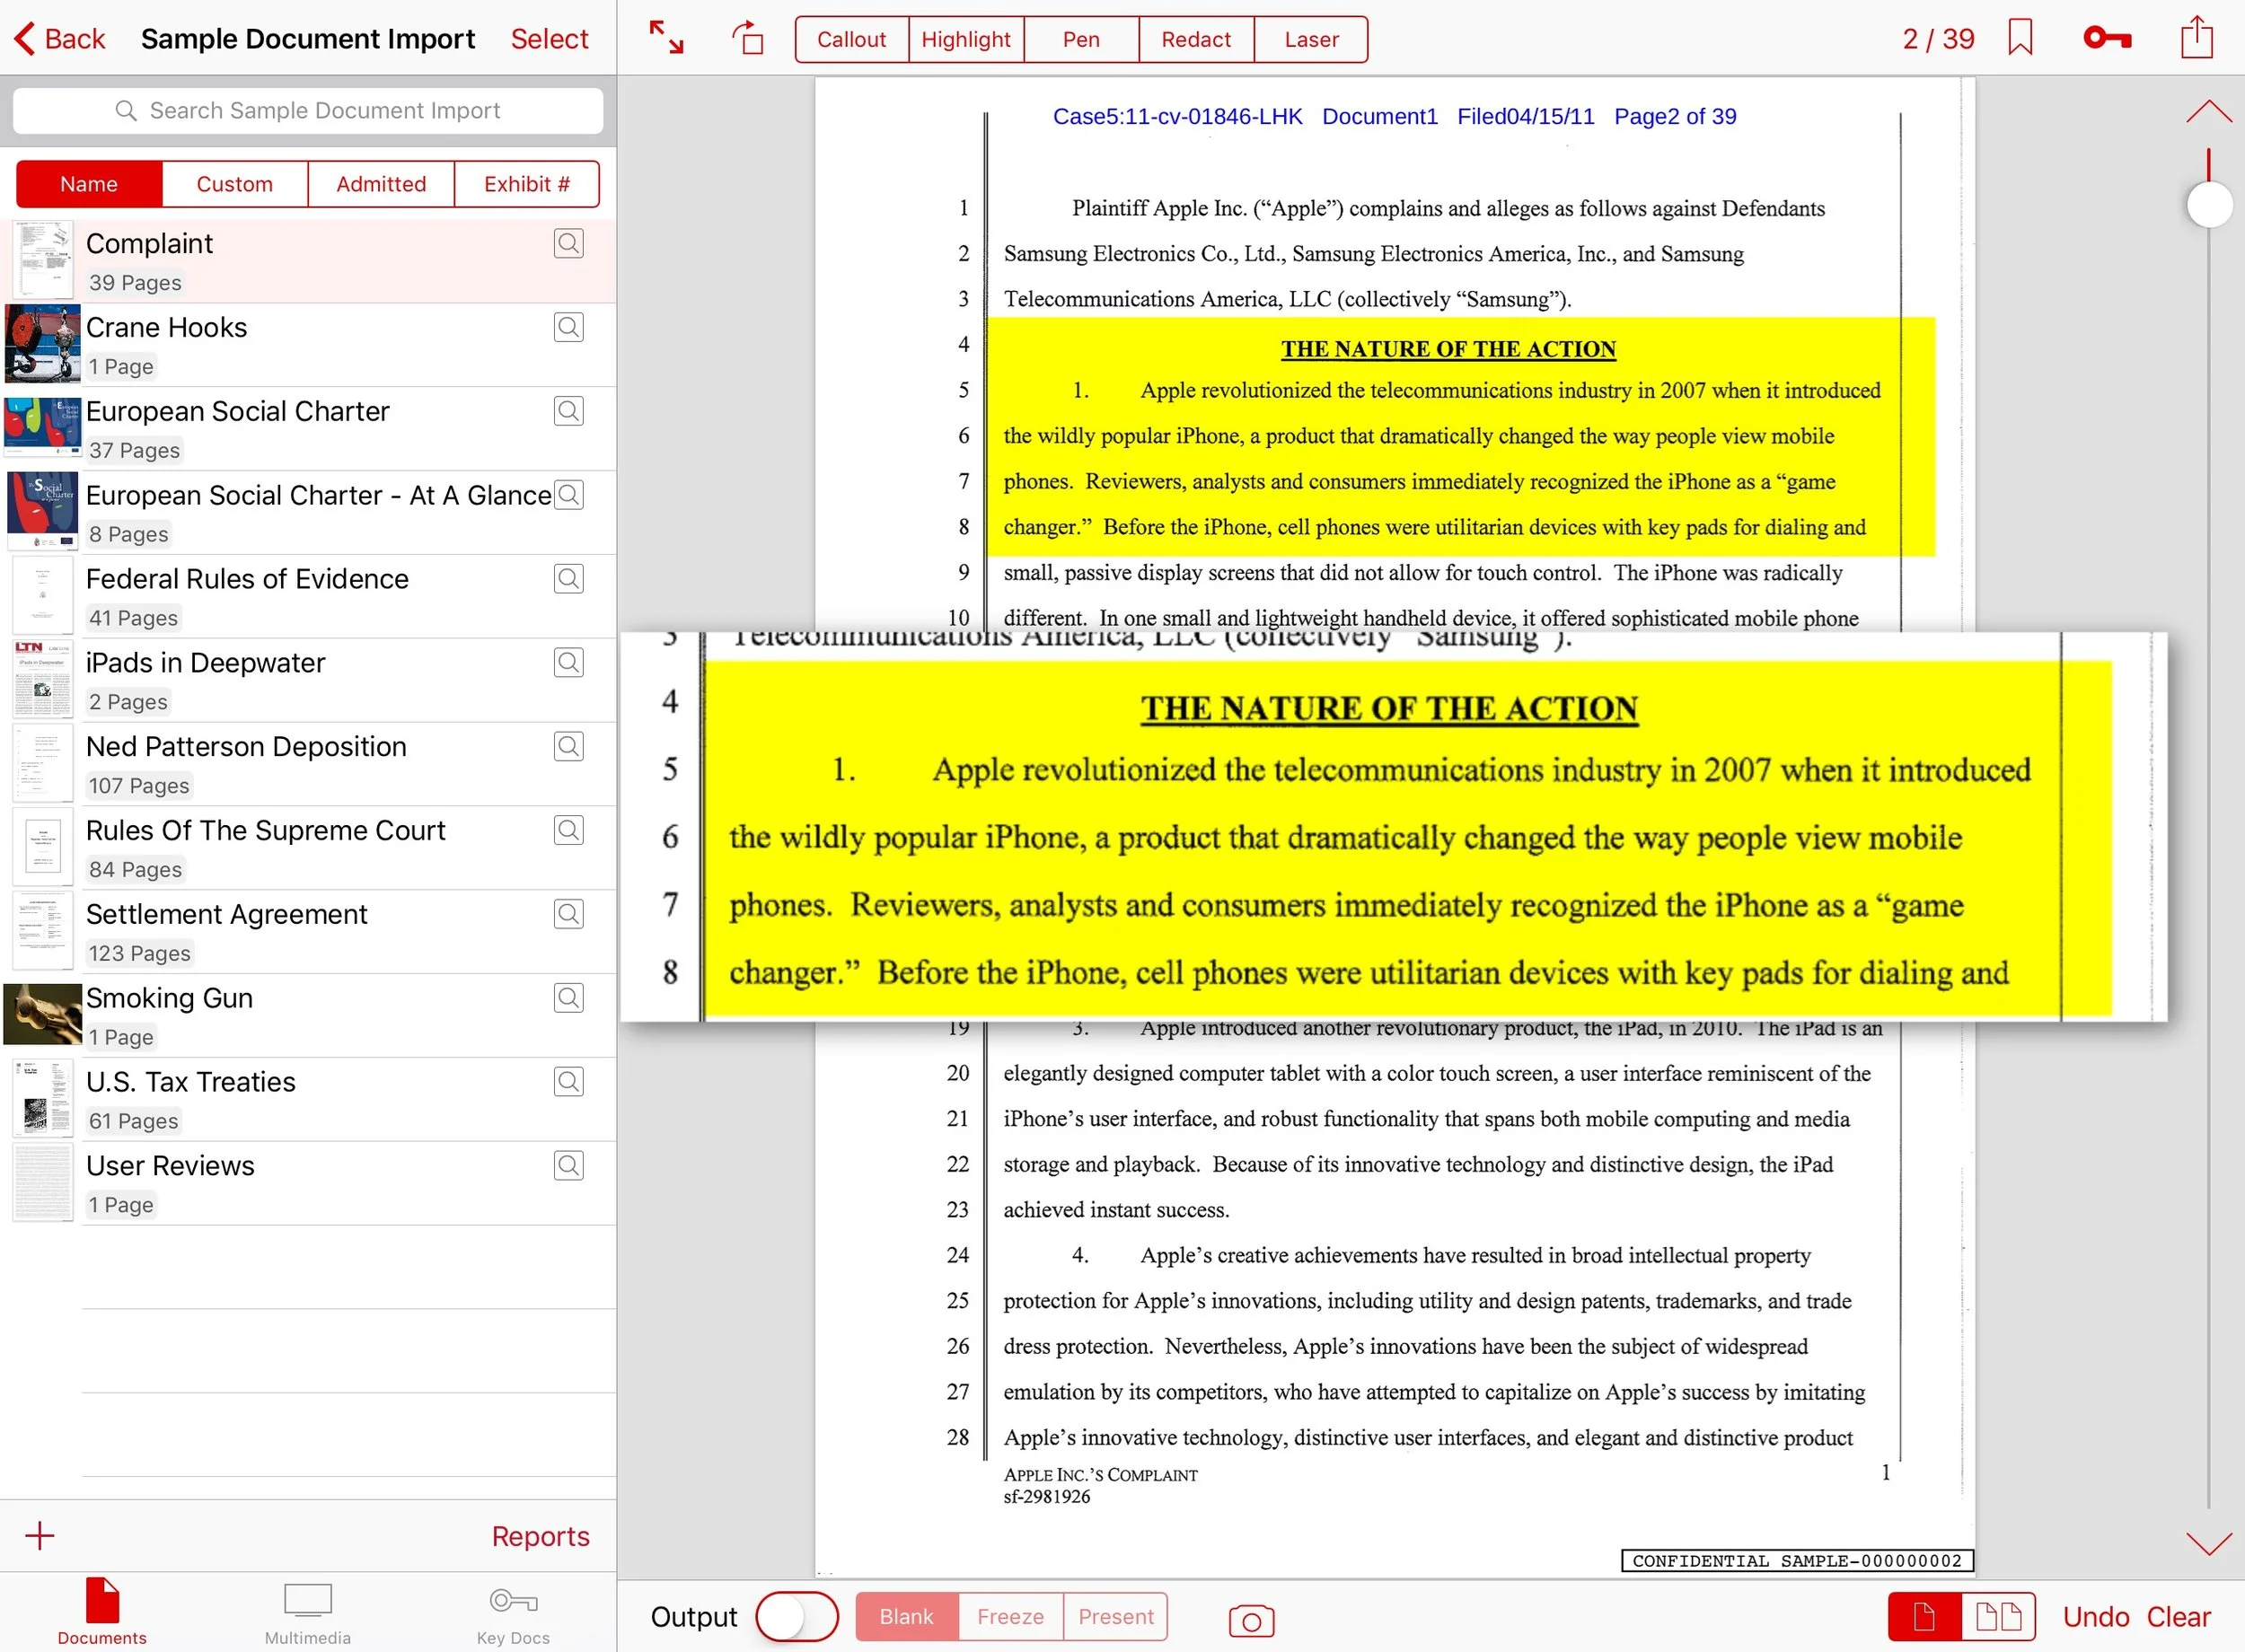The width and height of the screenshot is (2245, 1652).
Task: Take a snapshot with camera icon
Action: [1251, 1620]
